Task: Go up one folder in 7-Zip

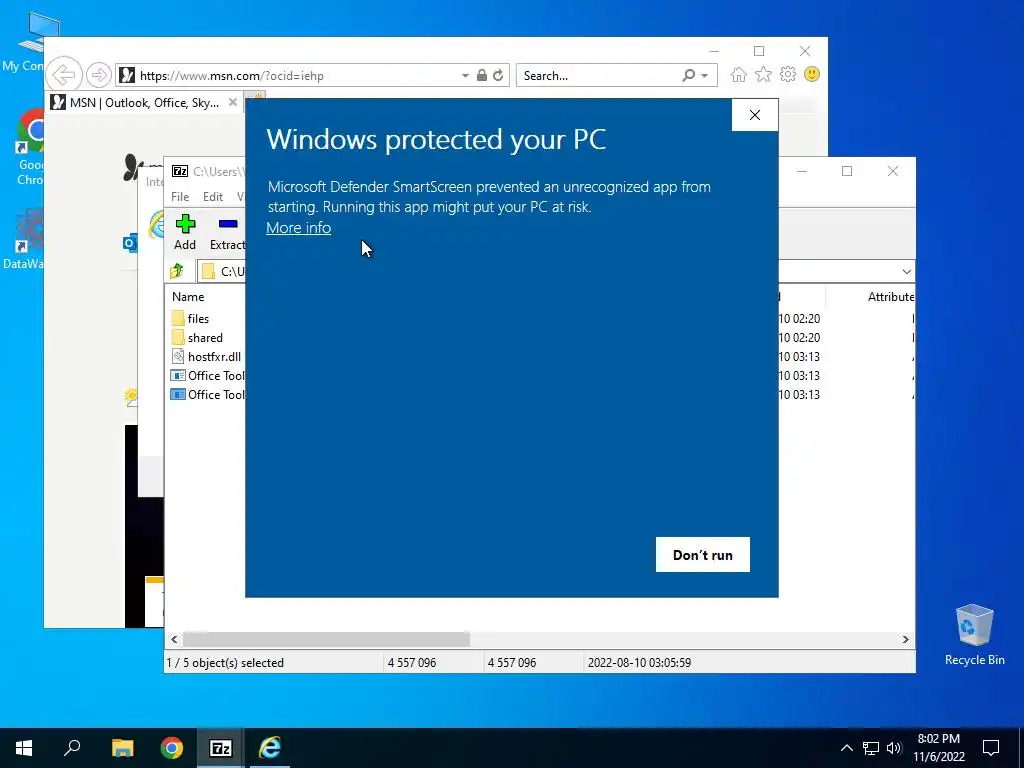Action: tap(177, 271)
